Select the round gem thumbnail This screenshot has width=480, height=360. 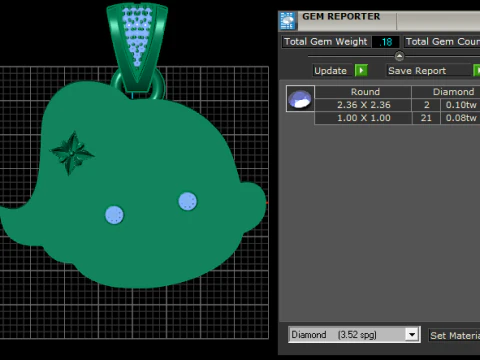pos(300,99)
